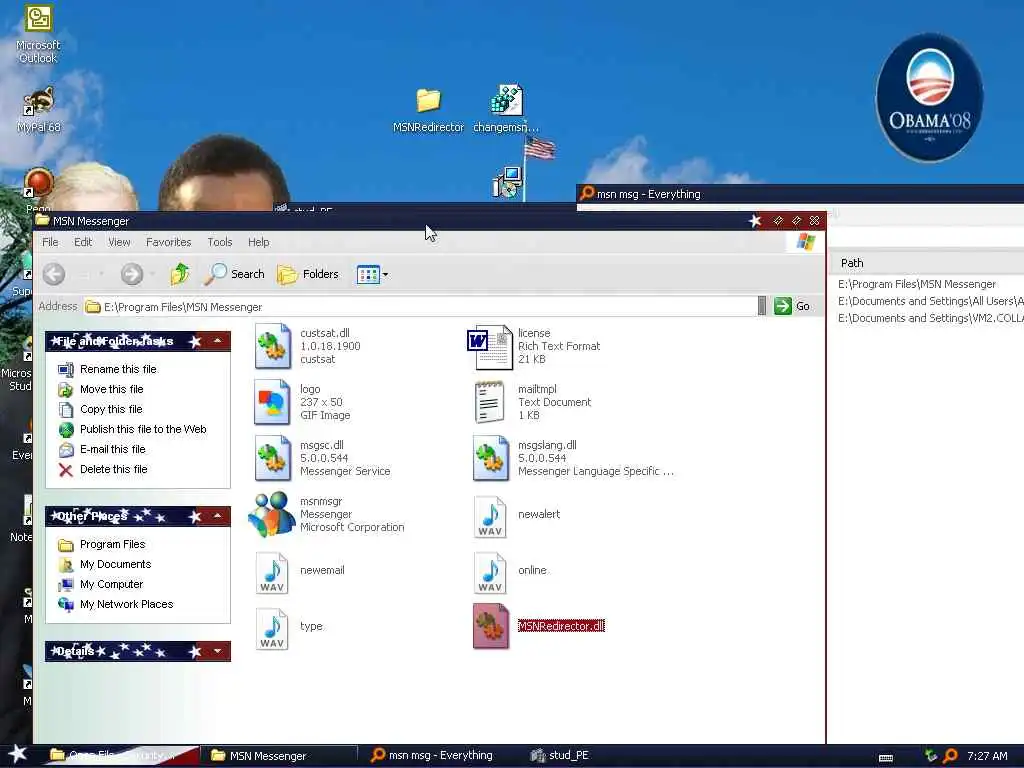Open the Help menu
This screenshot has width=1024, height=768.
click(259, 242)
